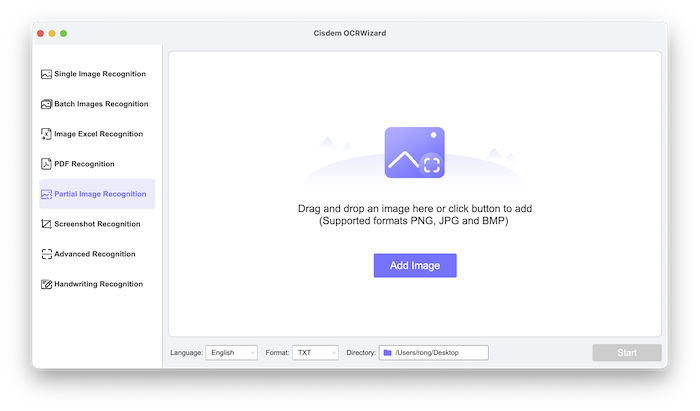Open the Image Excel Recognition icon
The width and height of the screenshot is (700, 411).
(46, 134)
